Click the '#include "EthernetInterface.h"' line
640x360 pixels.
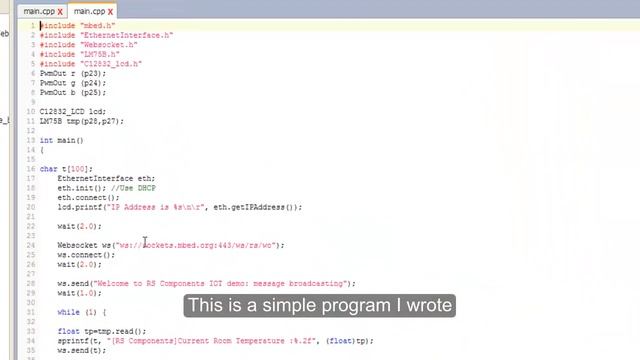(107, 36)
